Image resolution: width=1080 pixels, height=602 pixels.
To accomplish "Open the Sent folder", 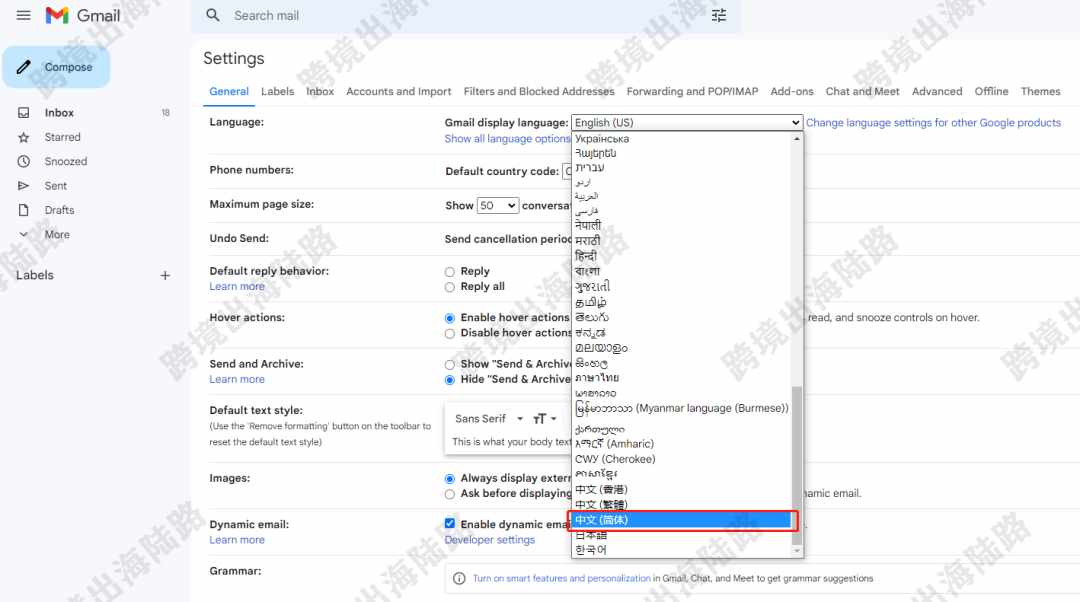I will [56, 186].
